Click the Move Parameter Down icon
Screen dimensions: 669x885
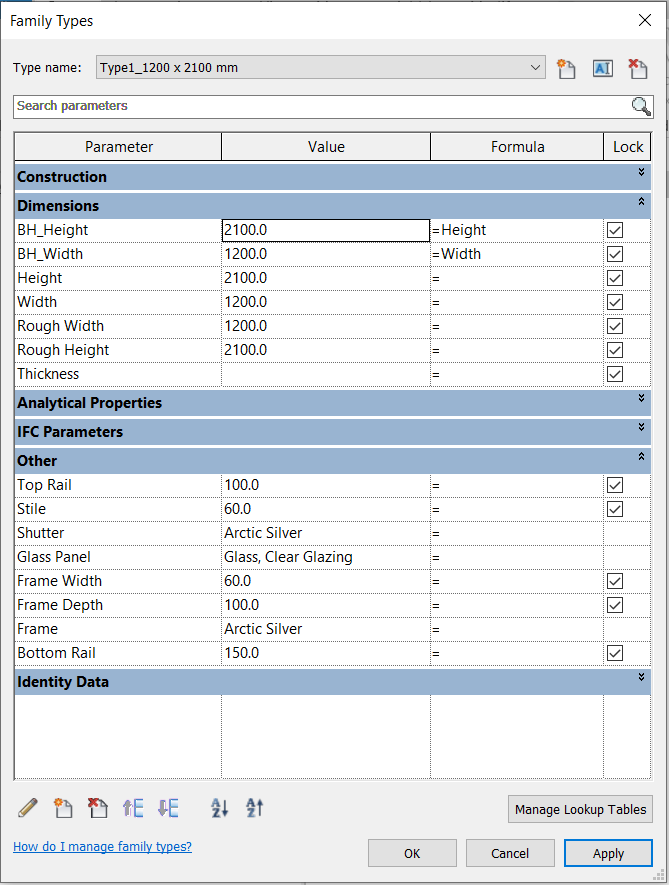tap(168, 808)
